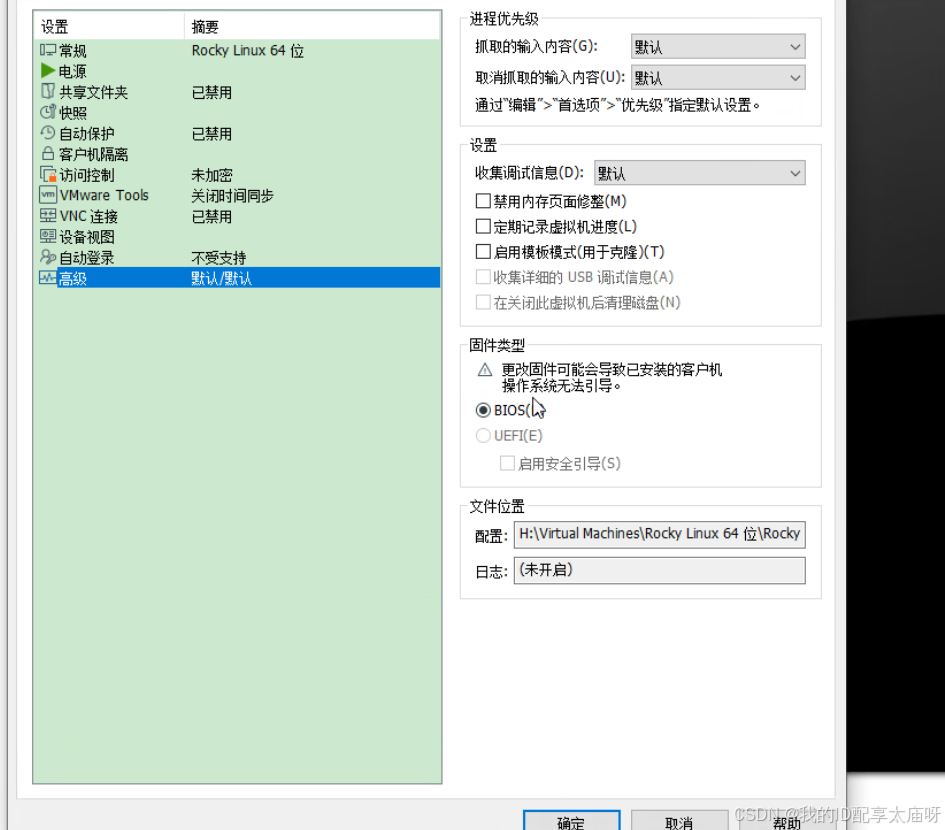
Task: Select the 设备视图 icon
Action: (x=48, y=236)
